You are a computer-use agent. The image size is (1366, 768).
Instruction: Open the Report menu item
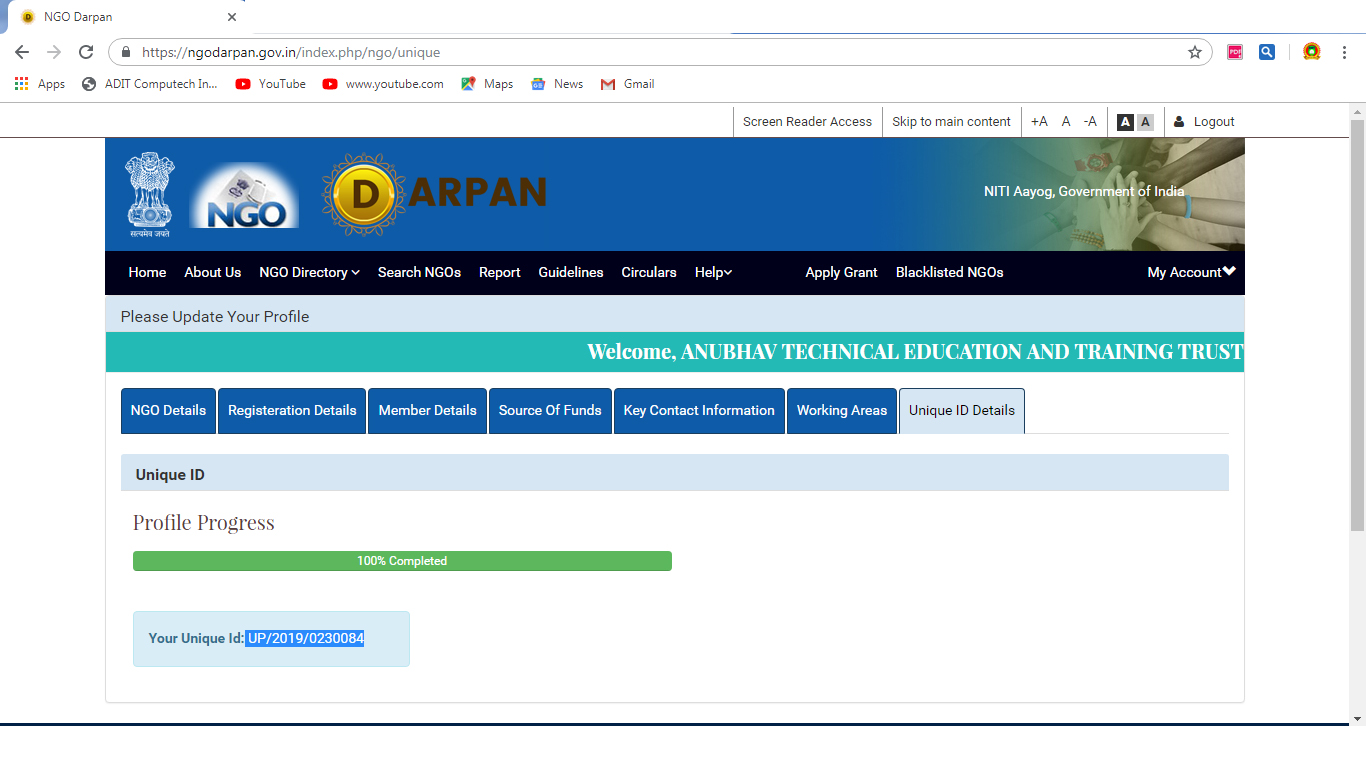tap(500, 272)
